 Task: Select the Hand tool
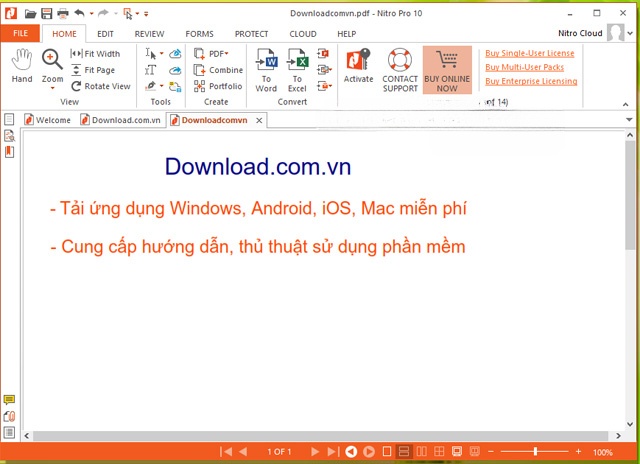click(x=22, y=66)
